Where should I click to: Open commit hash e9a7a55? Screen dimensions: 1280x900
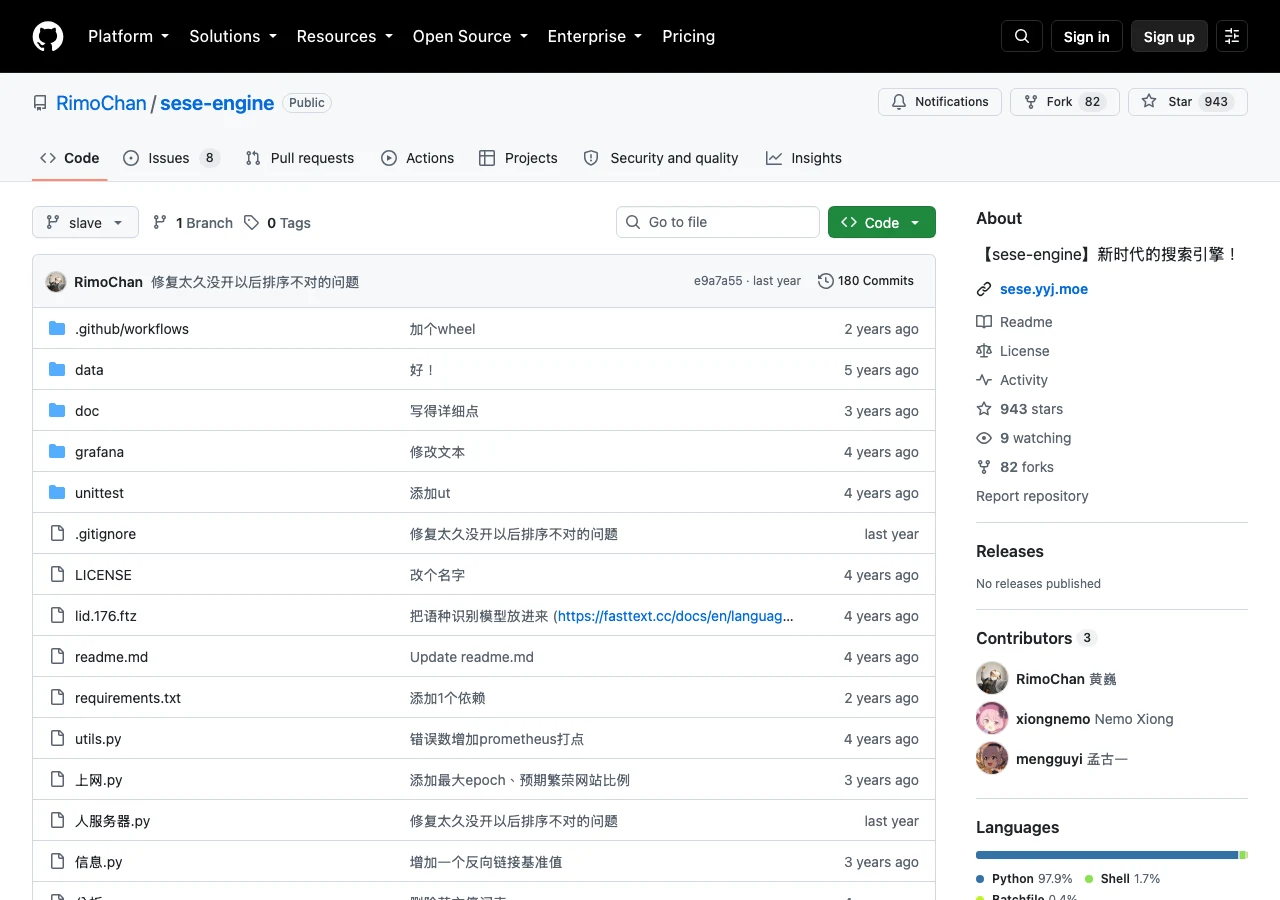[718, 281]
